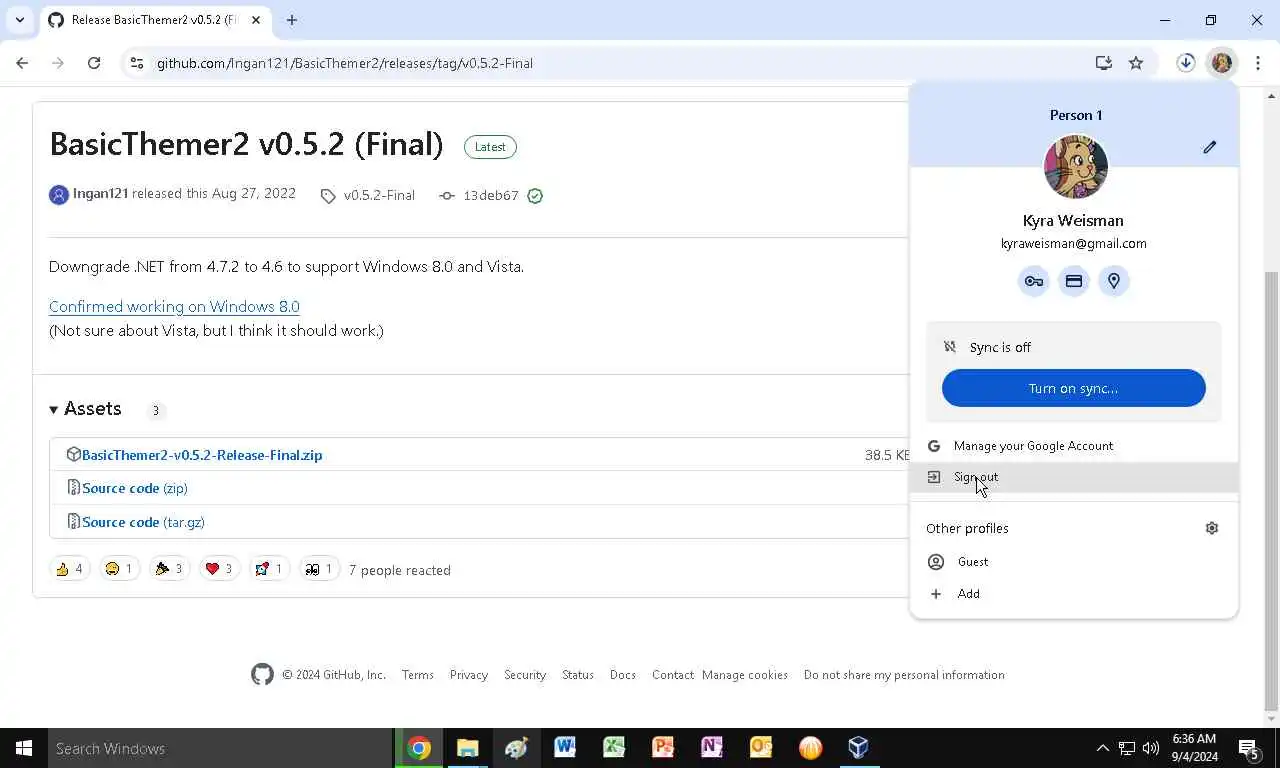Toggle the hooray party reaction
Screen dimensions: 1280x768
click(x=169, y=569)
